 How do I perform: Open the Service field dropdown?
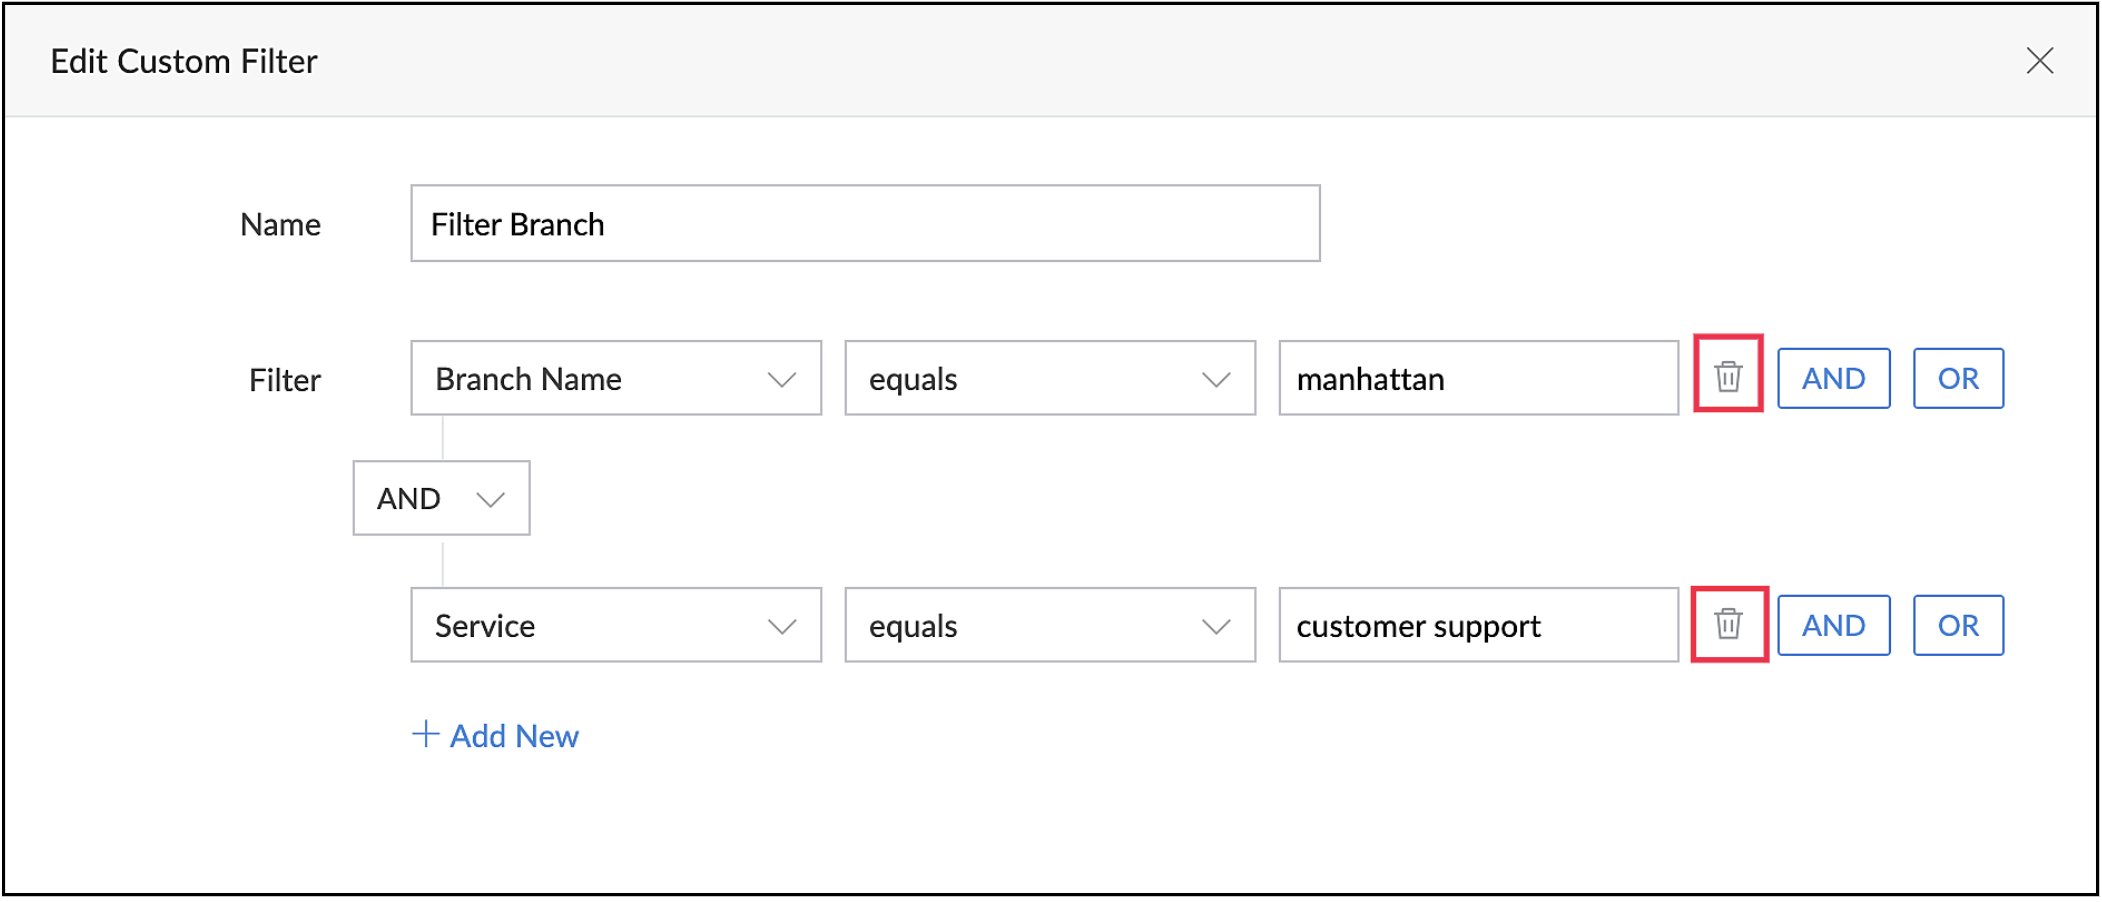click(x=615, y=625)
